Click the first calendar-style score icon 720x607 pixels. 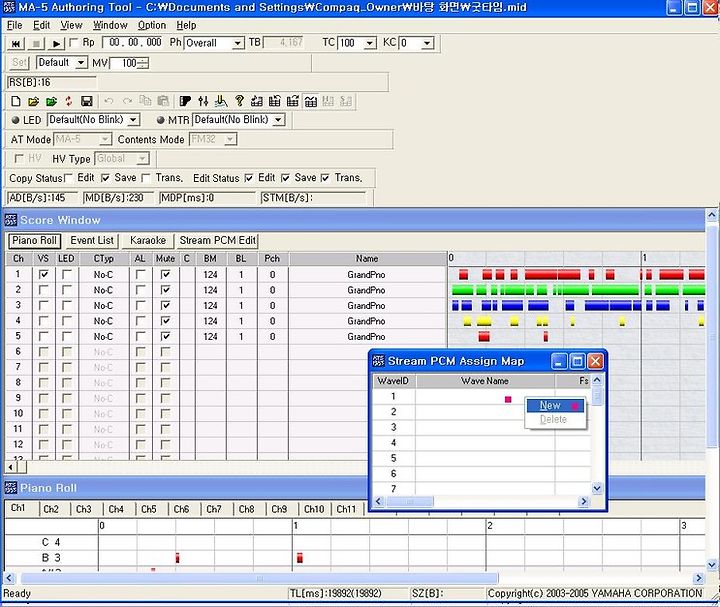pos(257,101)
